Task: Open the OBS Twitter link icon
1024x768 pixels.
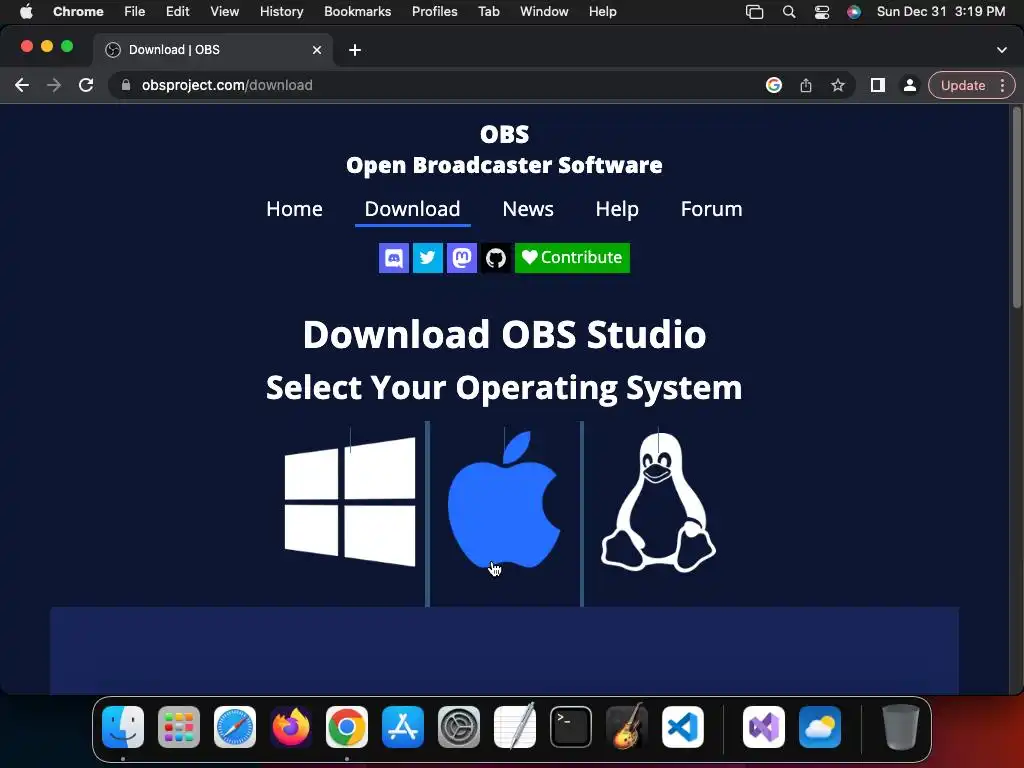Action: coord(428,258)
